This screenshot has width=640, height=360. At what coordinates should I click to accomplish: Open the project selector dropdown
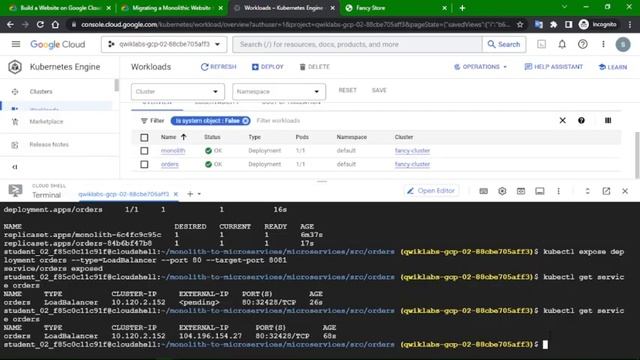164,44
